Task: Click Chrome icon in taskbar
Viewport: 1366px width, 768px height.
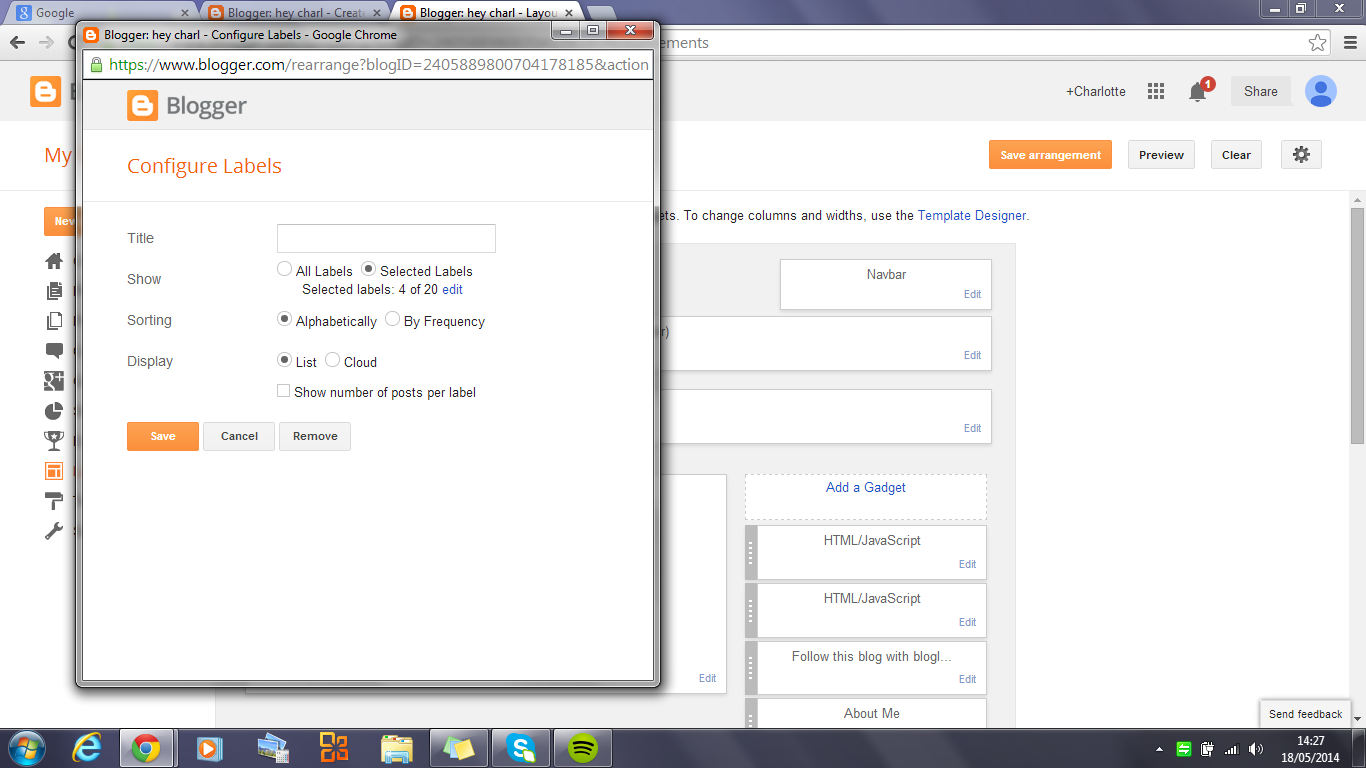Action: coord(146,748)
